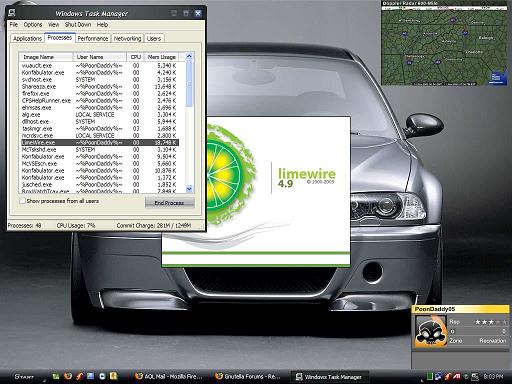Open the Options menu
Image resolution: width=512 pixels, height=384 pixels.
pyautogui.click(x=33, y=25)
